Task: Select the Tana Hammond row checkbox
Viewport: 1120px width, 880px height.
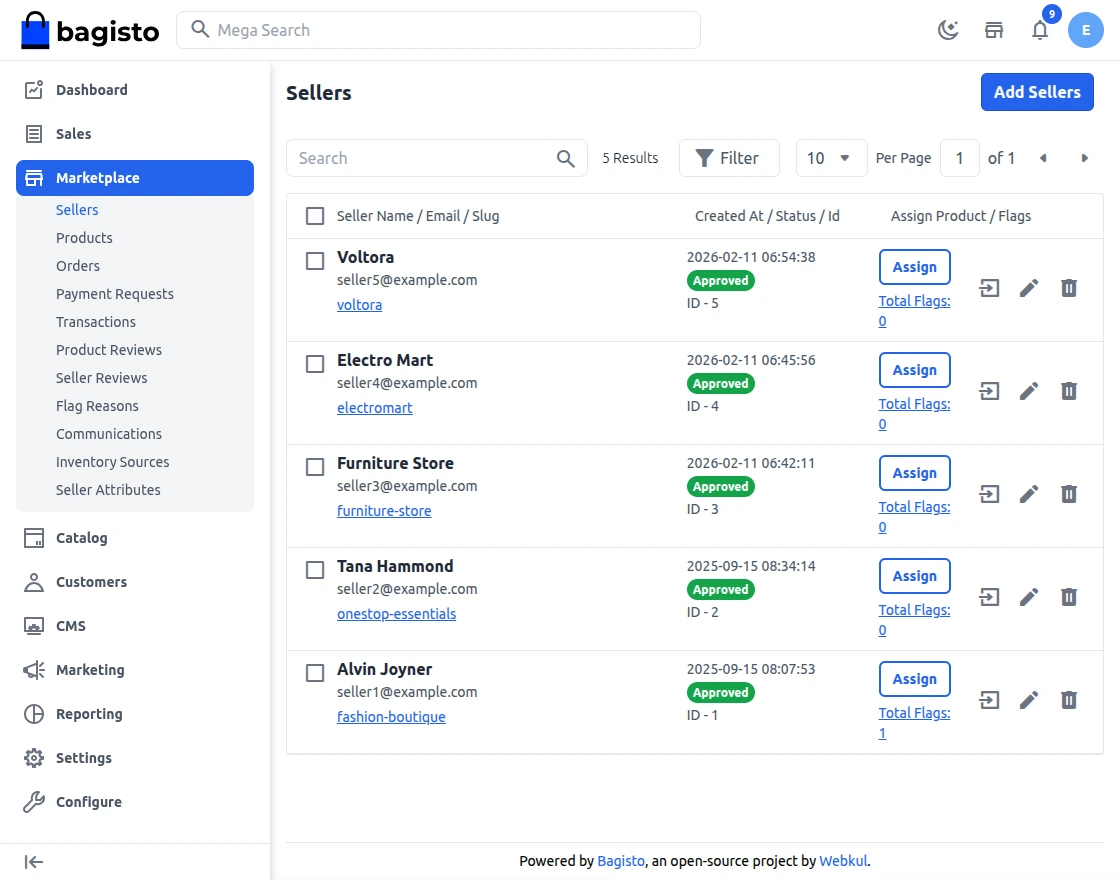Action: 315,570
